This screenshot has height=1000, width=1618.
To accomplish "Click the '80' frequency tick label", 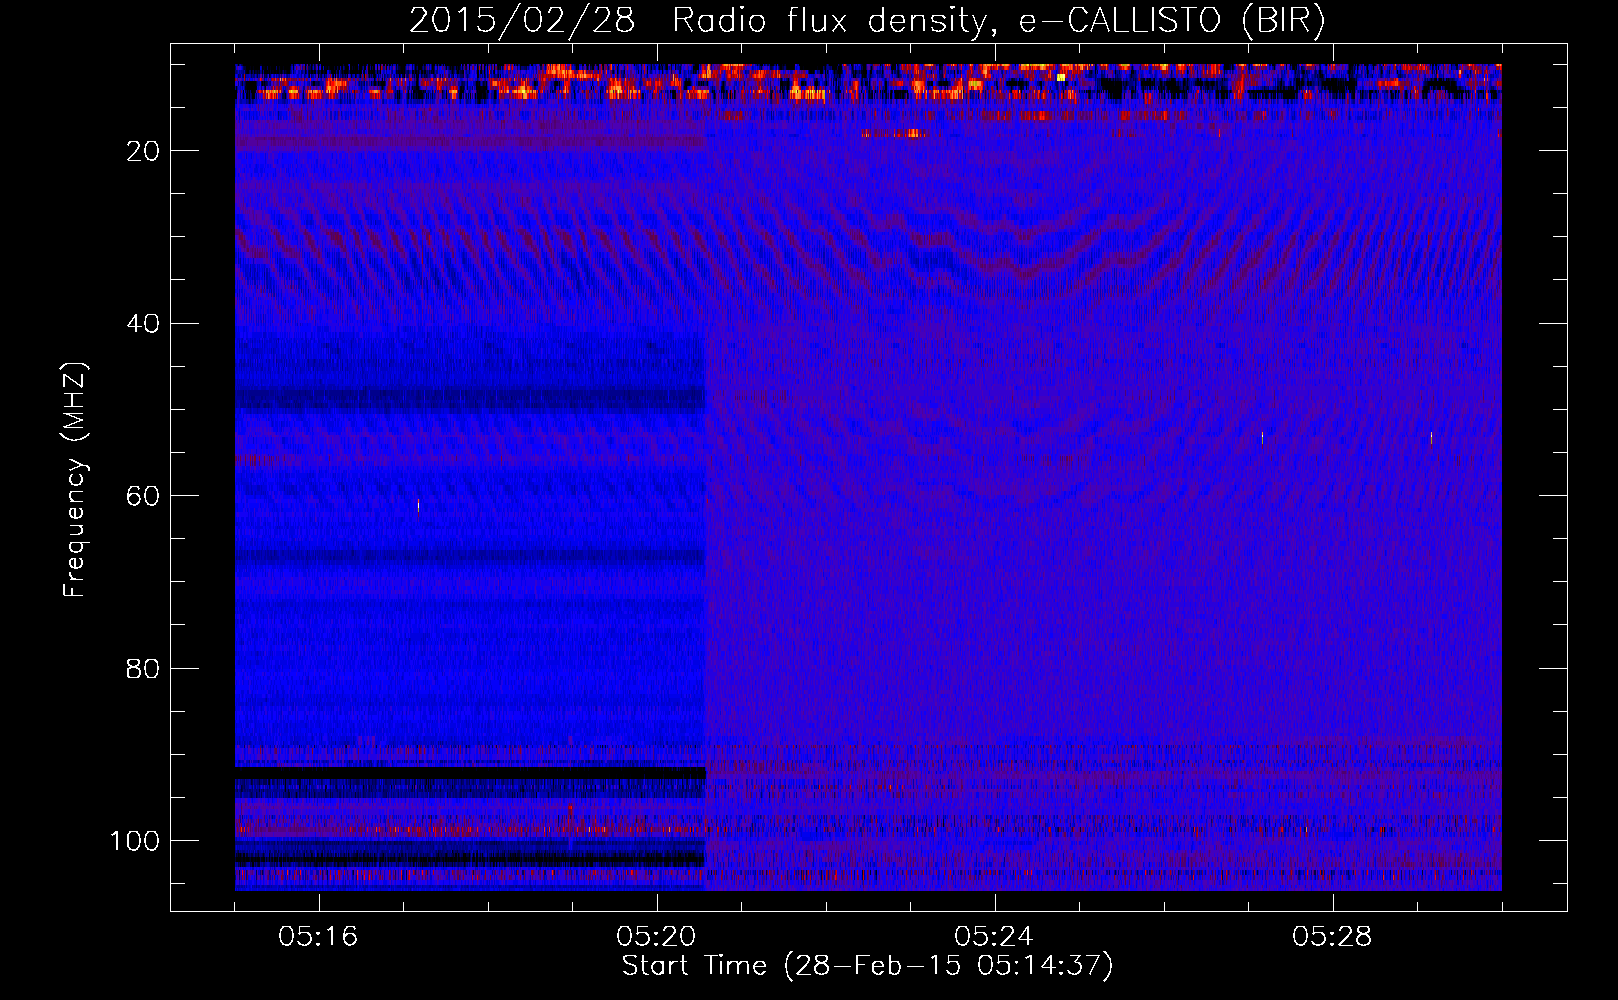I will [x=144, y=669].
